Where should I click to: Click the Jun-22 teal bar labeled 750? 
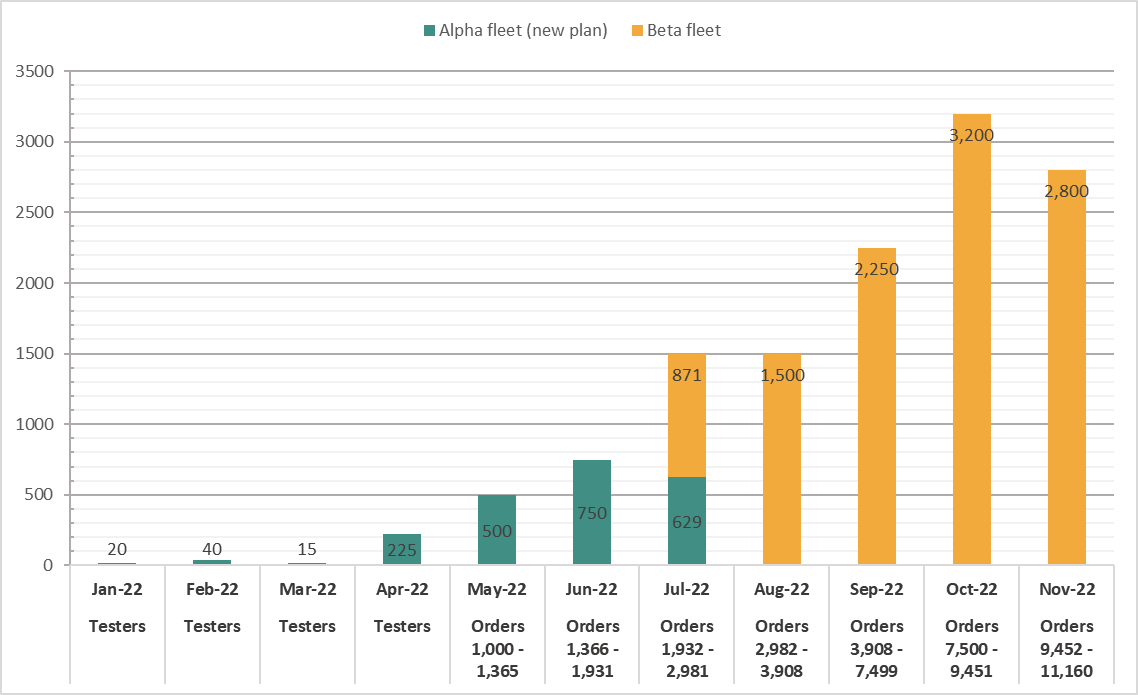pyautogui.click(x=591, y=512)
